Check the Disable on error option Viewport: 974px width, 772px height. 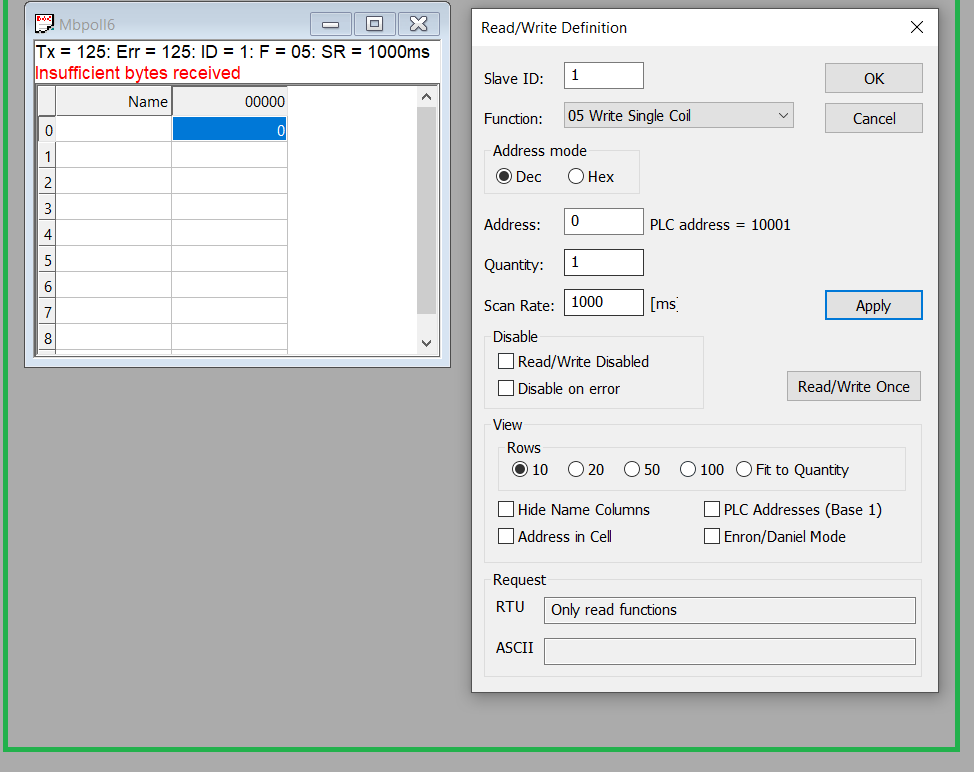coord(506,389)
